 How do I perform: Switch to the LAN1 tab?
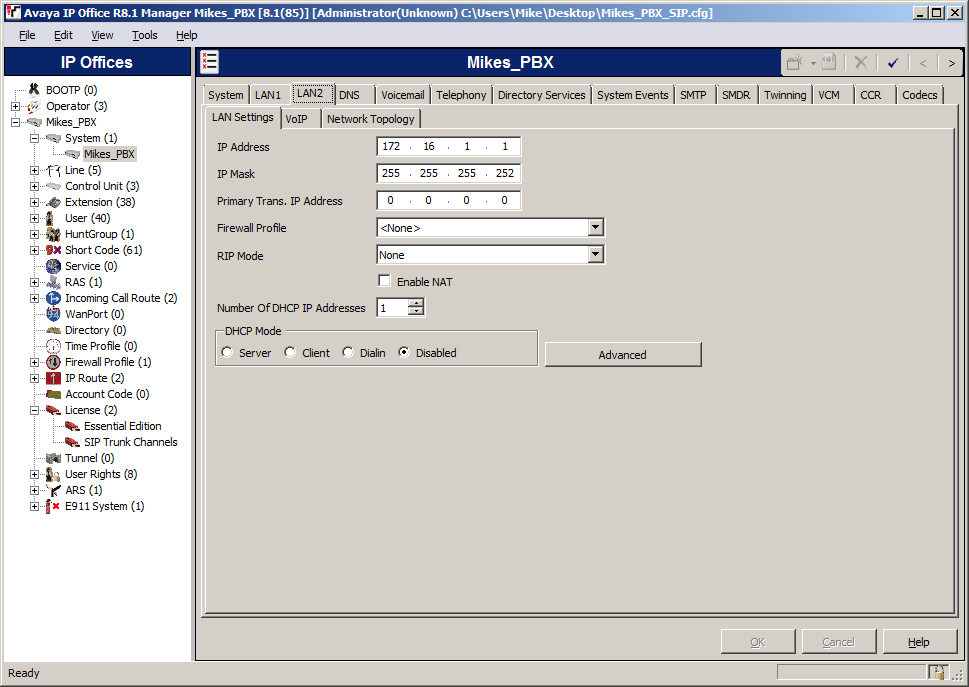[268, 95]
